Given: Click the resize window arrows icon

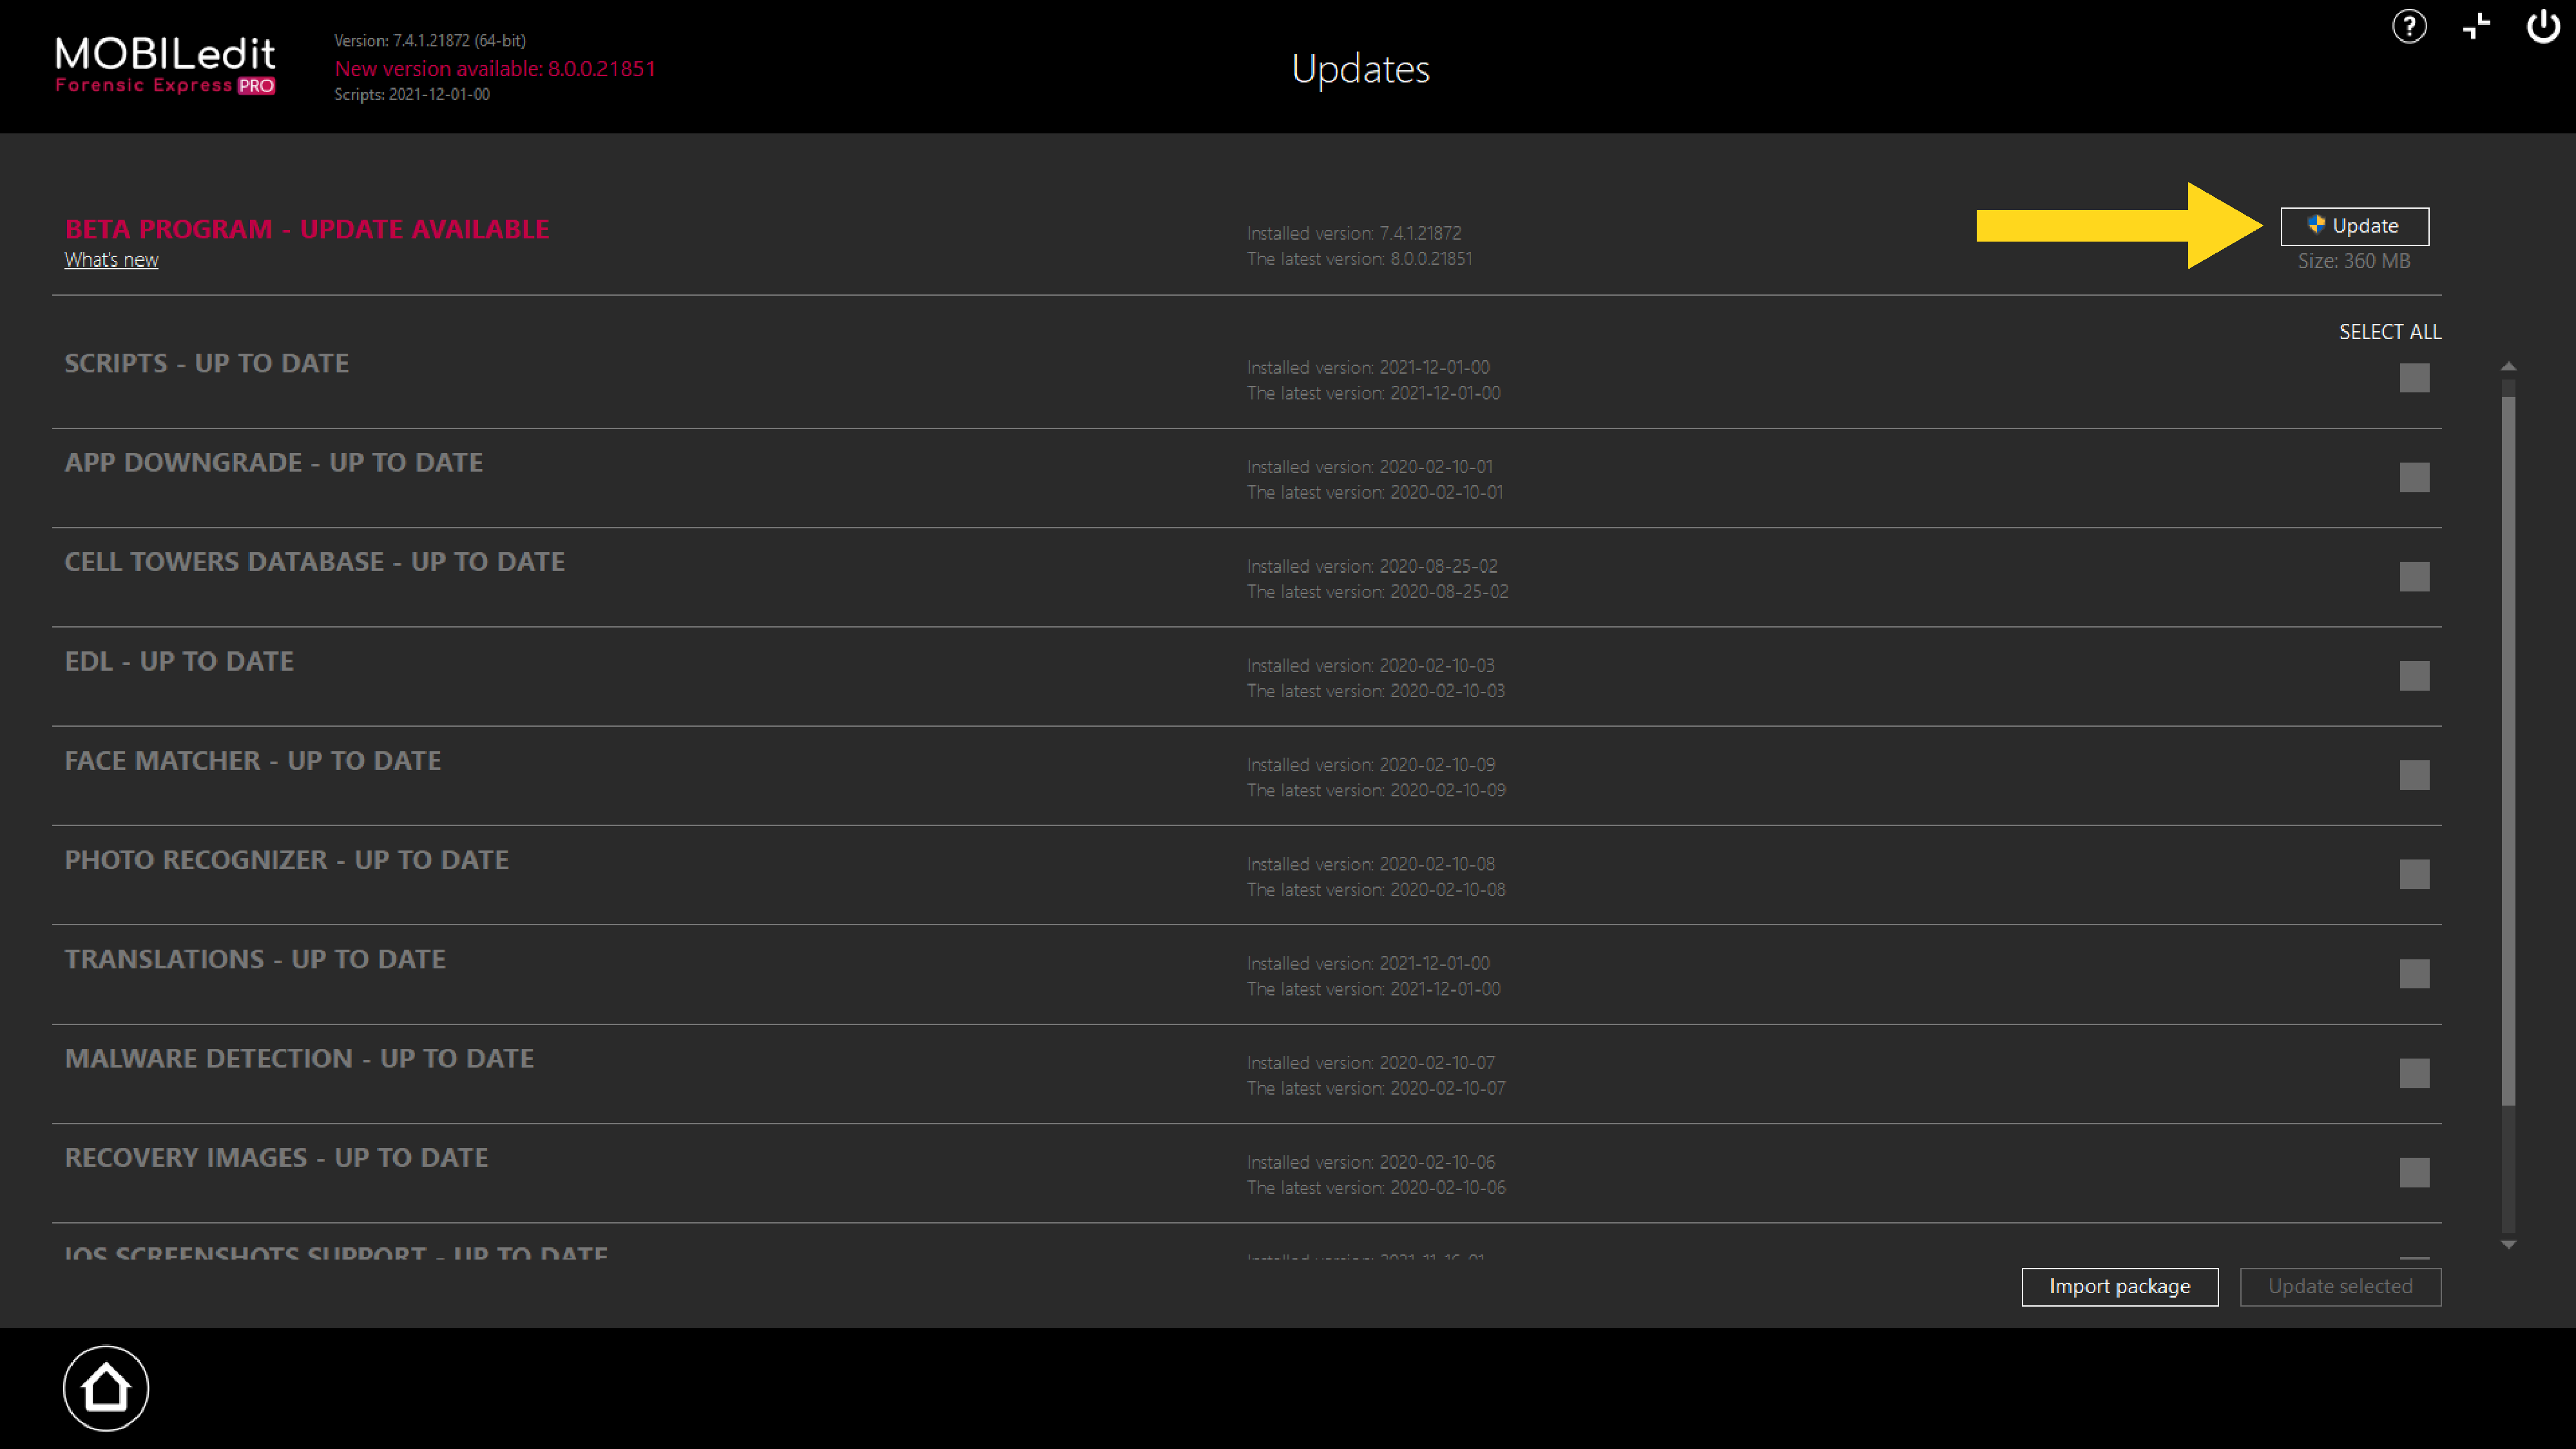Looking at the screenshot, I should [x=2476, y=26].
